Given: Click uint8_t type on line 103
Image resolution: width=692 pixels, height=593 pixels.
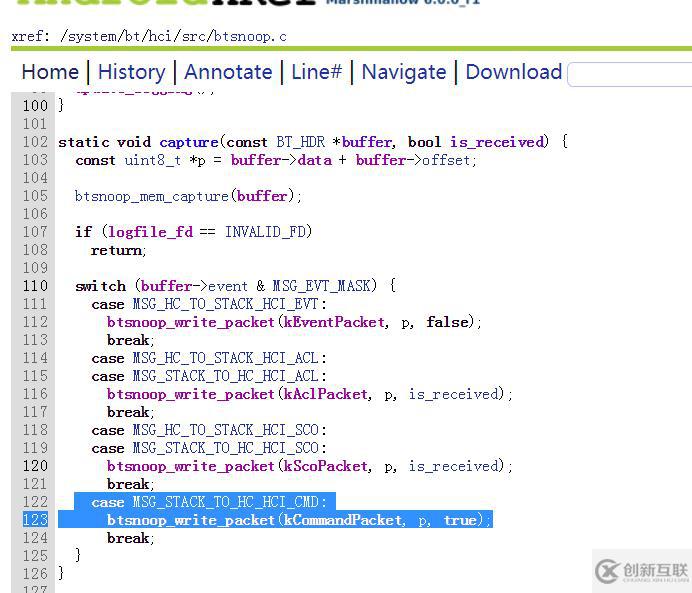Looking at the screenshot, I should click(152, 160).
